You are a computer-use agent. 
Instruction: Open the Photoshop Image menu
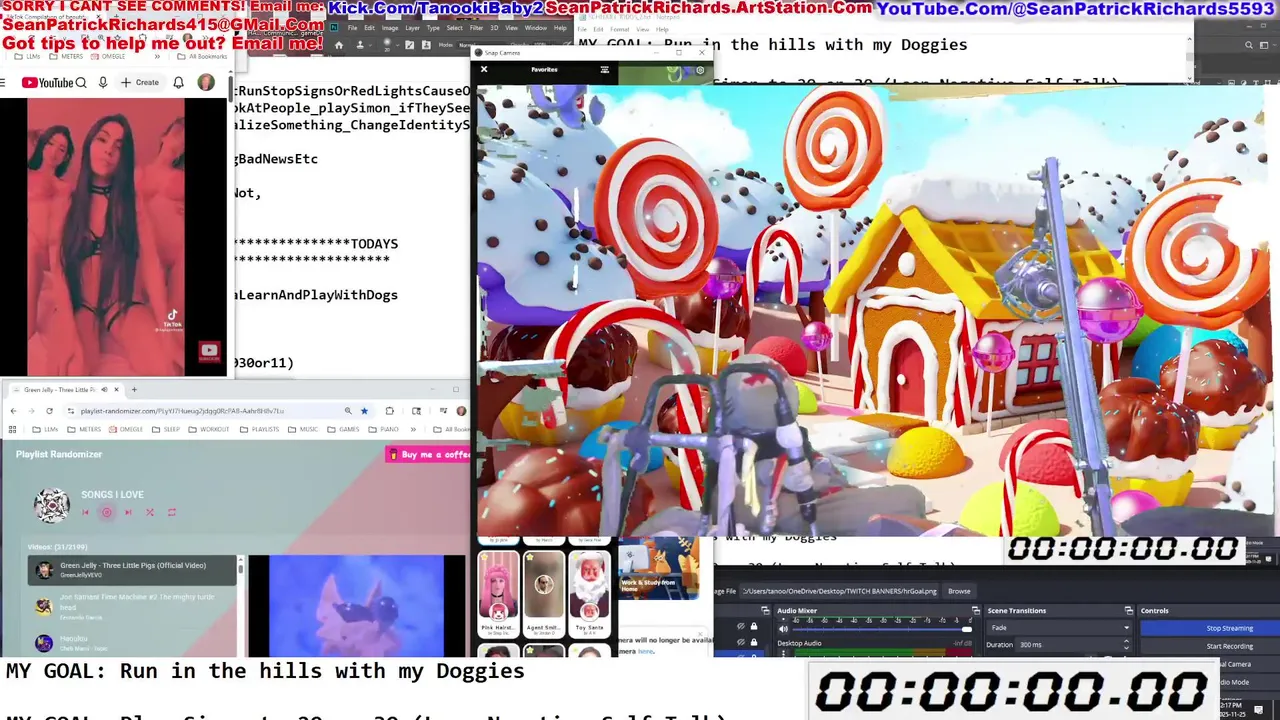[x=390, y=28]
